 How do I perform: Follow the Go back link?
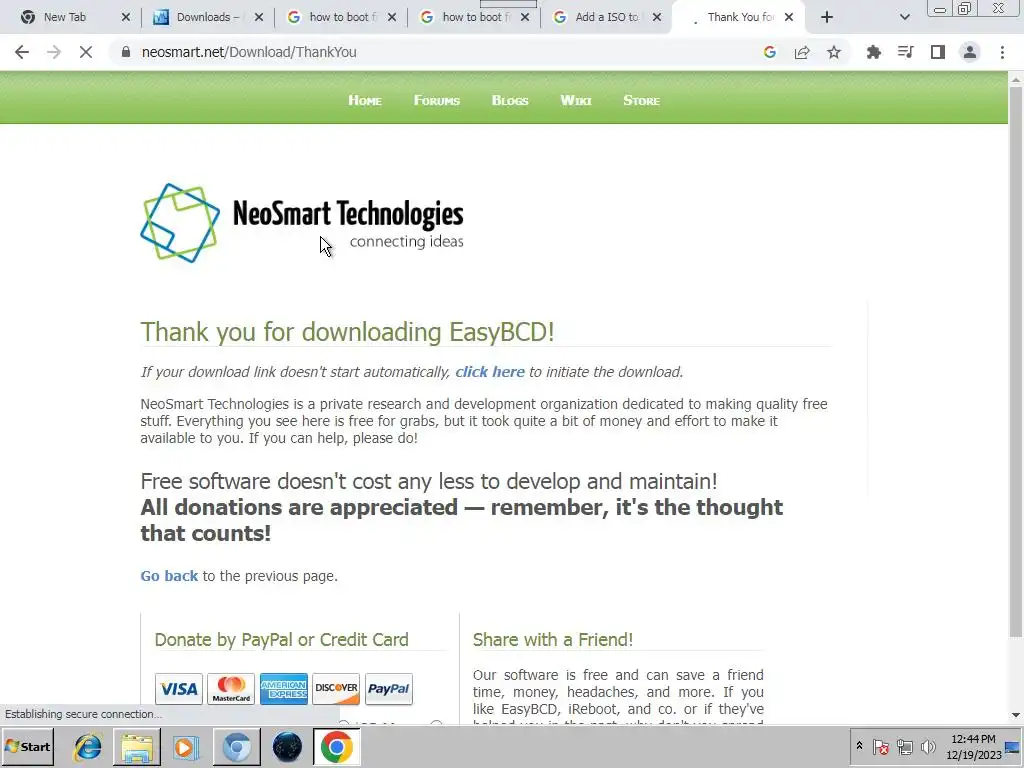click(169, 576)
